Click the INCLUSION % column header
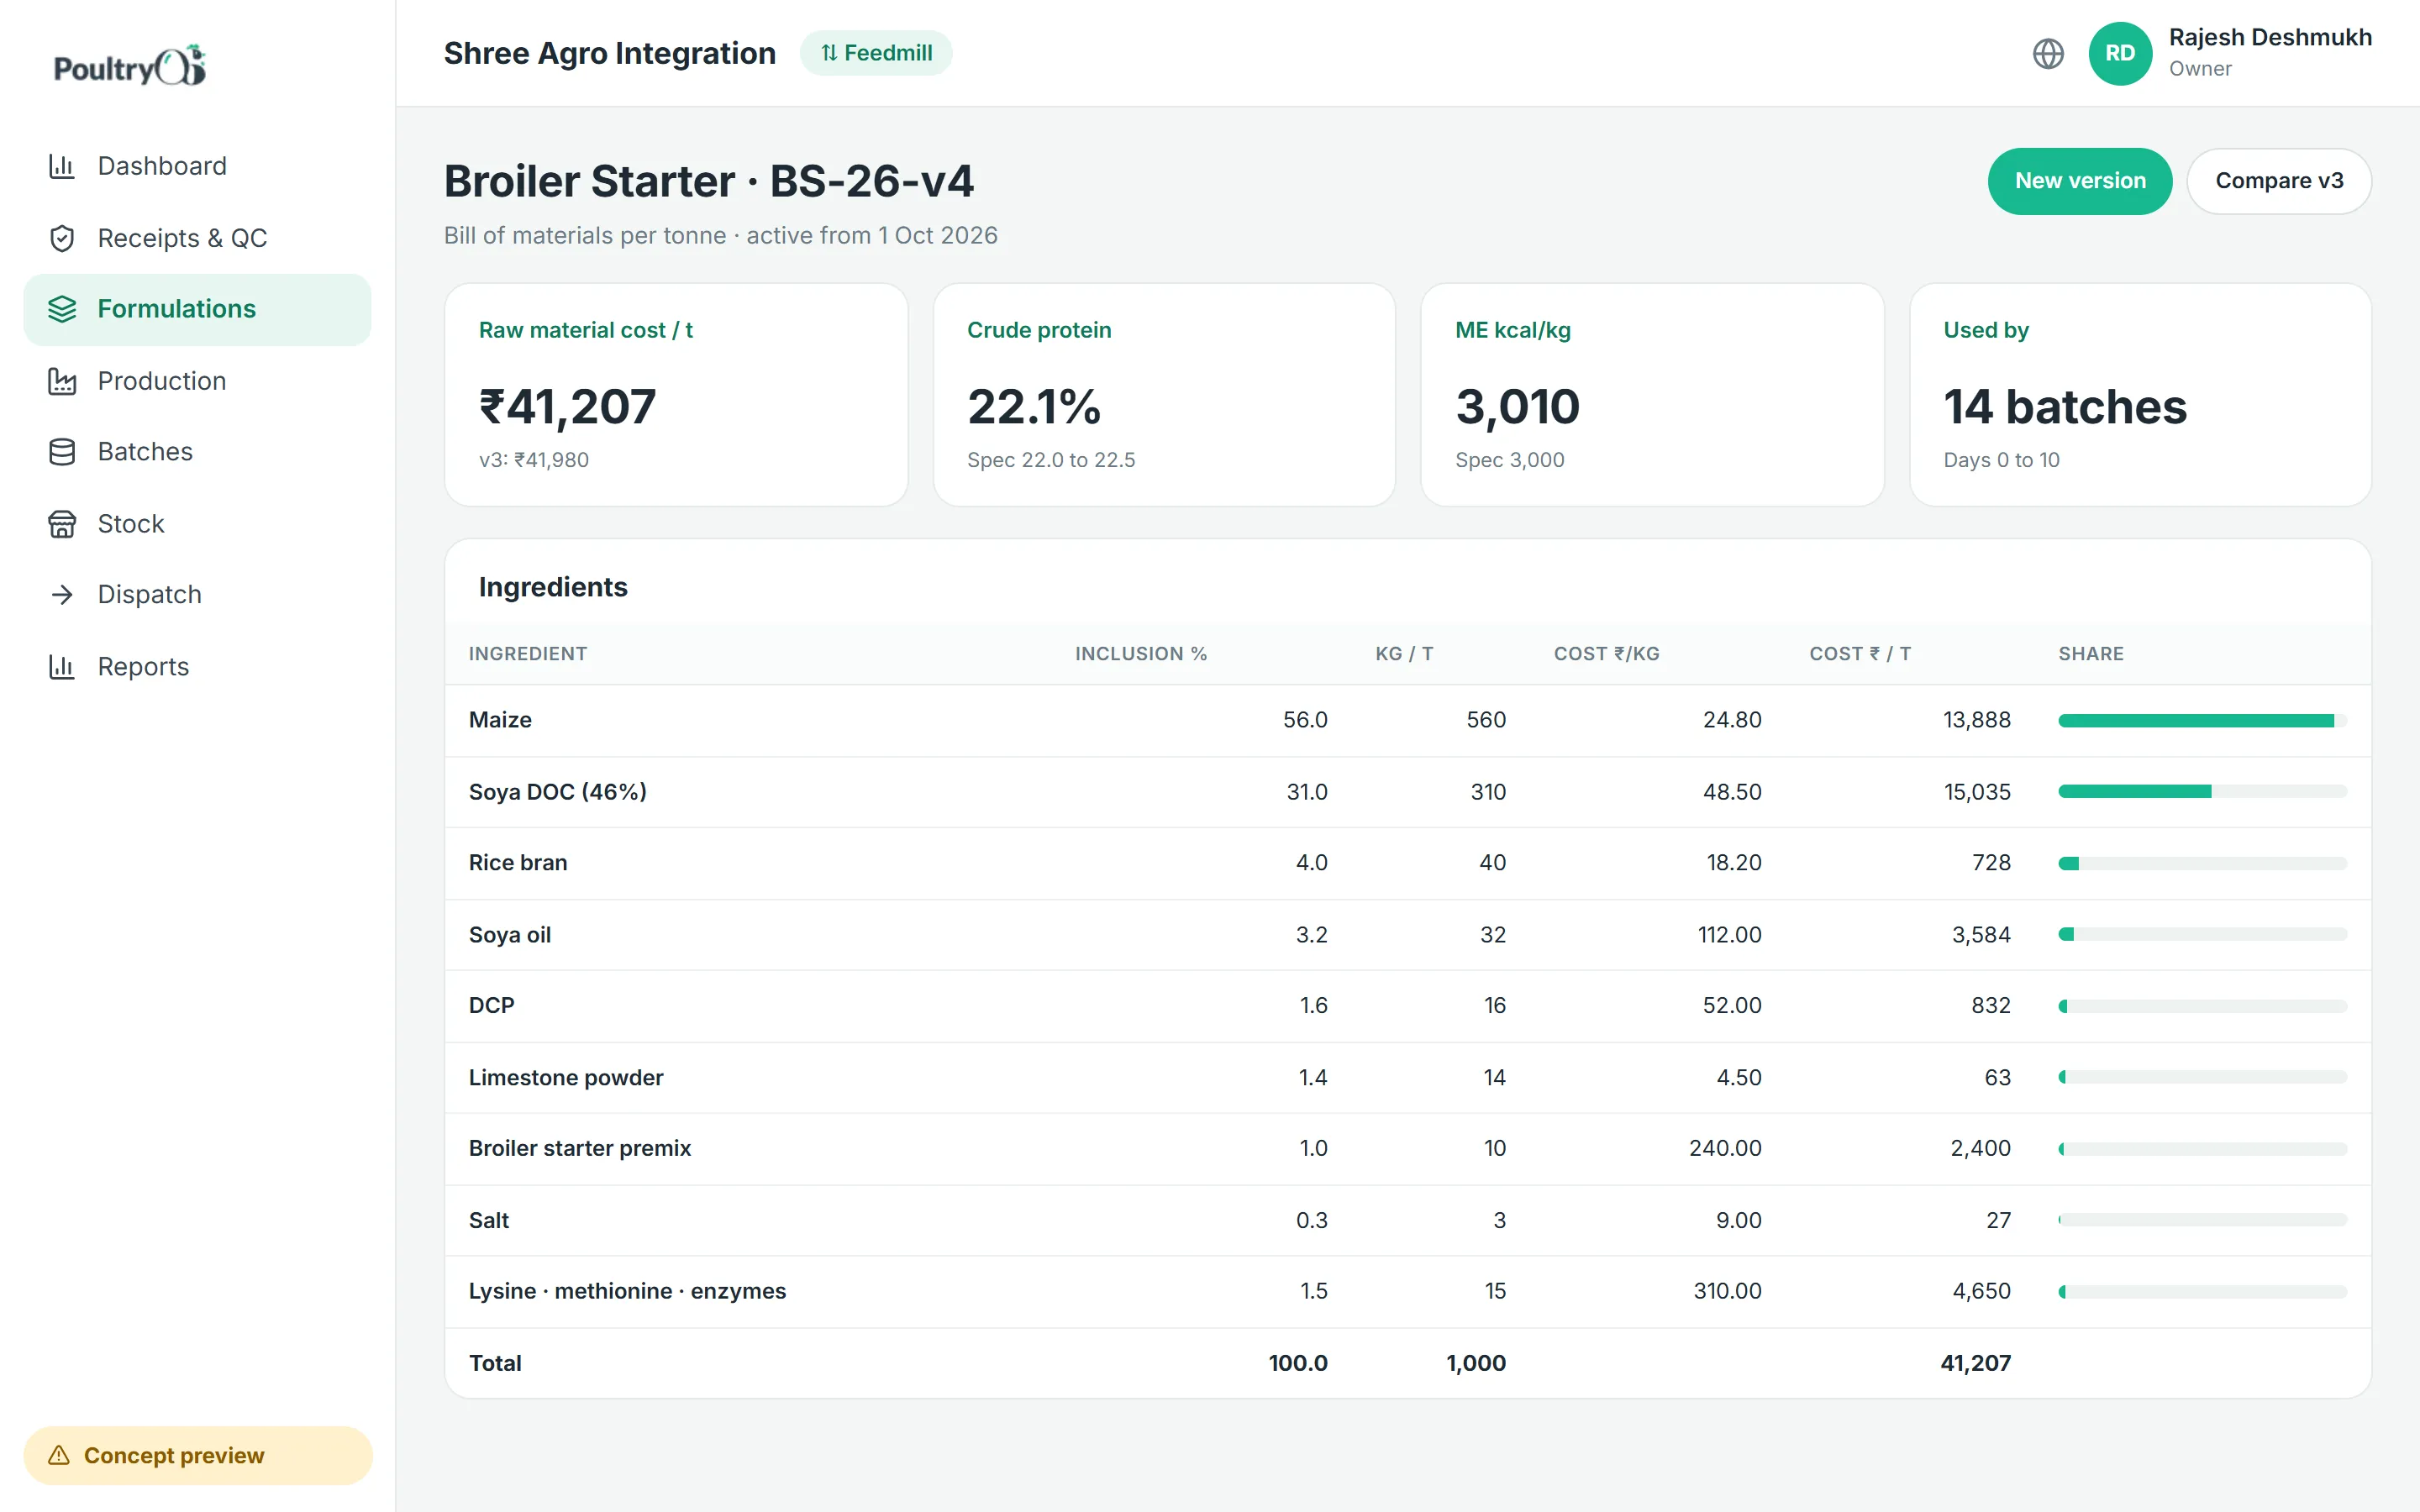This screenshot has height=1512, width=2420. [1141, 654]
